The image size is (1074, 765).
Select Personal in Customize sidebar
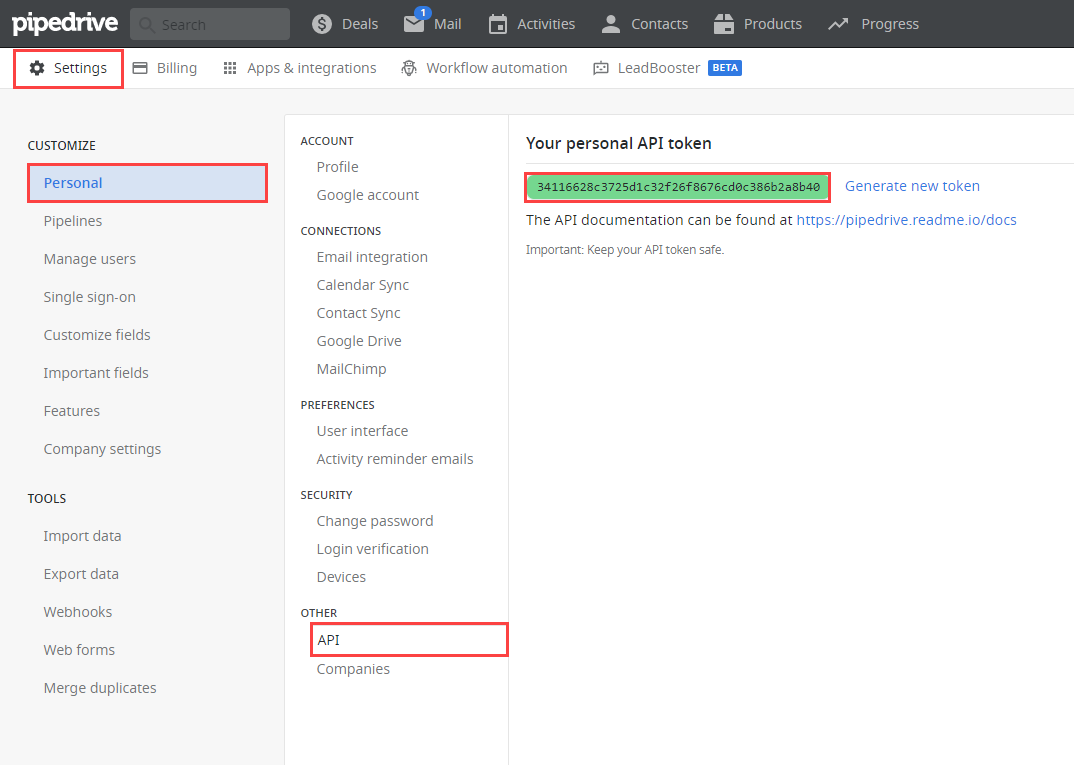click(x=147, y=183)
